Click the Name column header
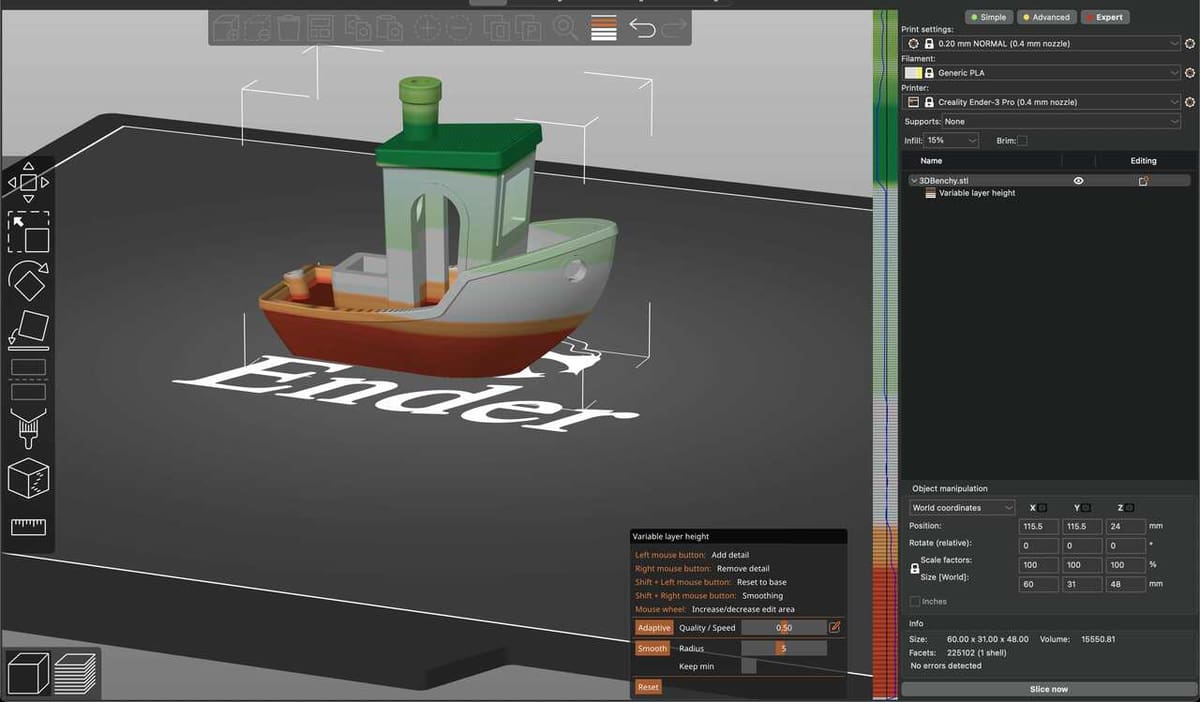Viewport: 1200px width, 702px height. [931, 160]
